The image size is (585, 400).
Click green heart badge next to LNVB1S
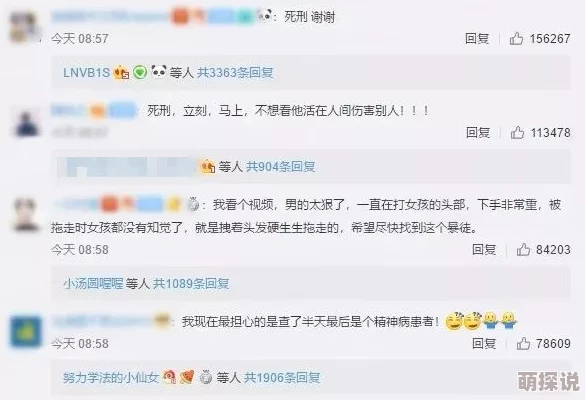(x=140, y=72)
